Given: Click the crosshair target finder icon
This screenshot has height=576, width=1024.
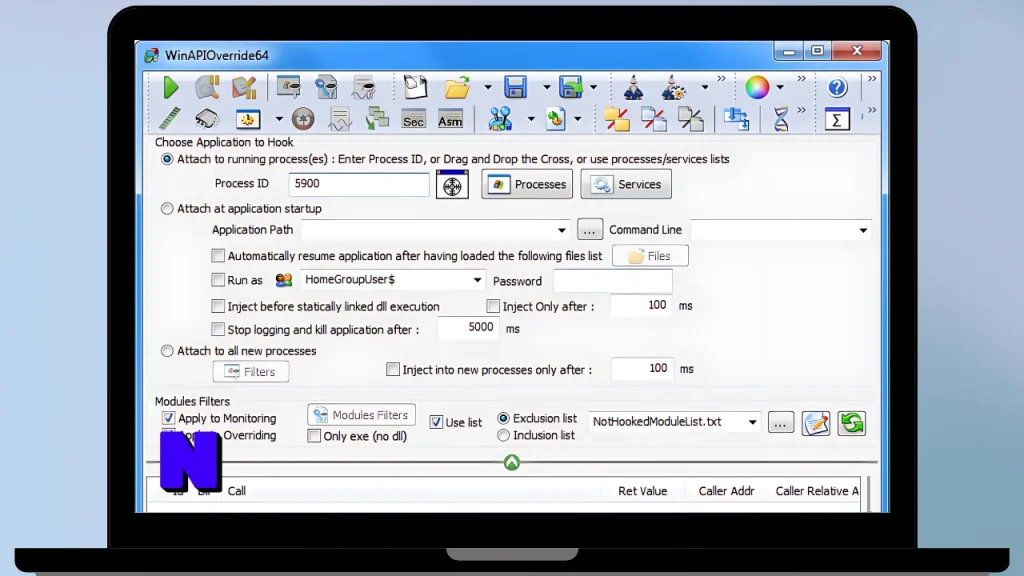Looking at the screenshot, I should pos(452,184).
